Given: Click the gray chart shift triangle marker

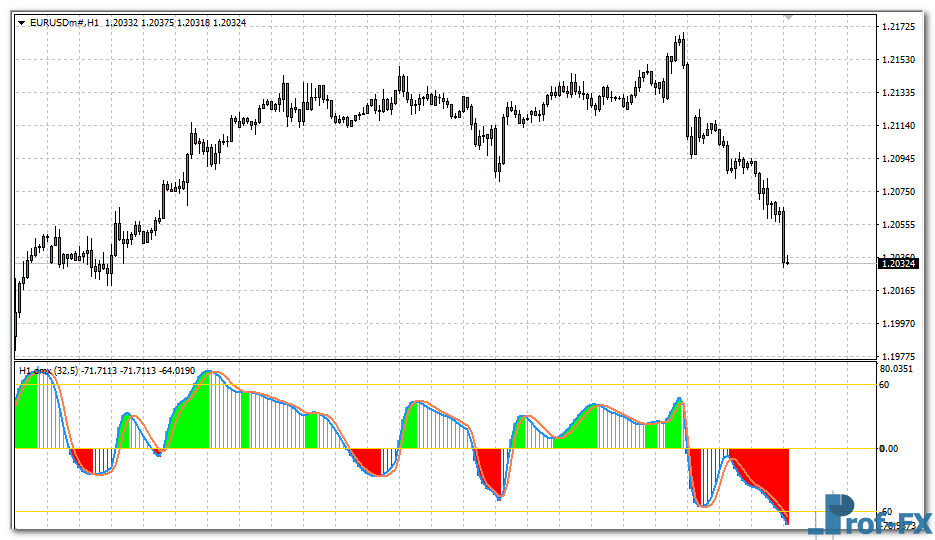Looking at the screenshot, I should click(788, 17).
